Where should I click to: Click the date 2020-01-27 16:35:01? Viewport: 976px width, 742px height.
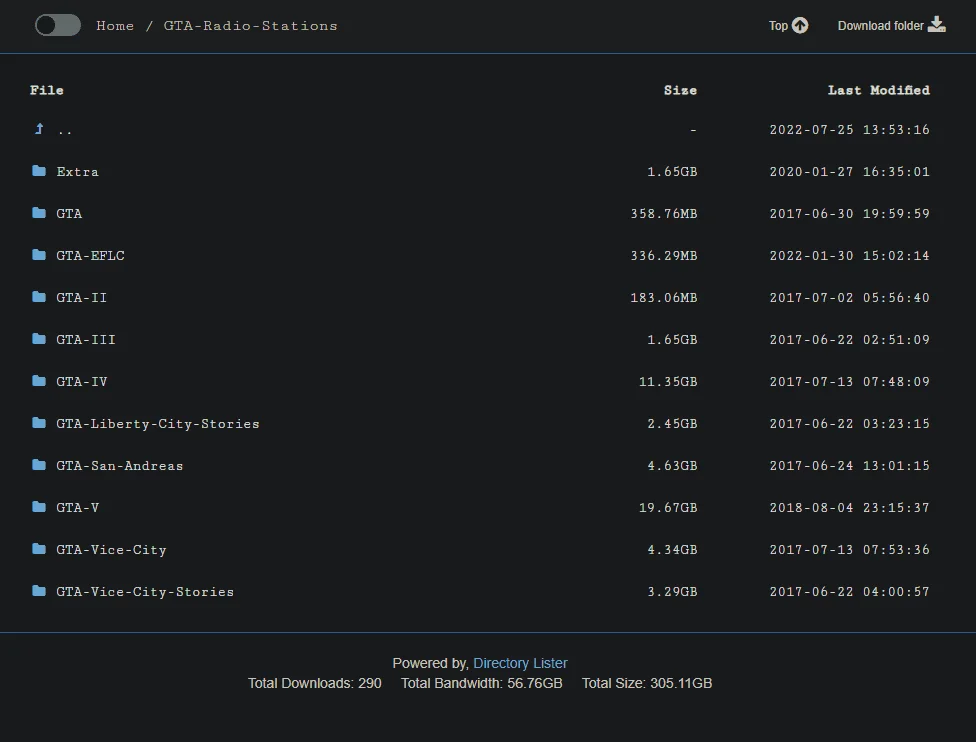850,172
